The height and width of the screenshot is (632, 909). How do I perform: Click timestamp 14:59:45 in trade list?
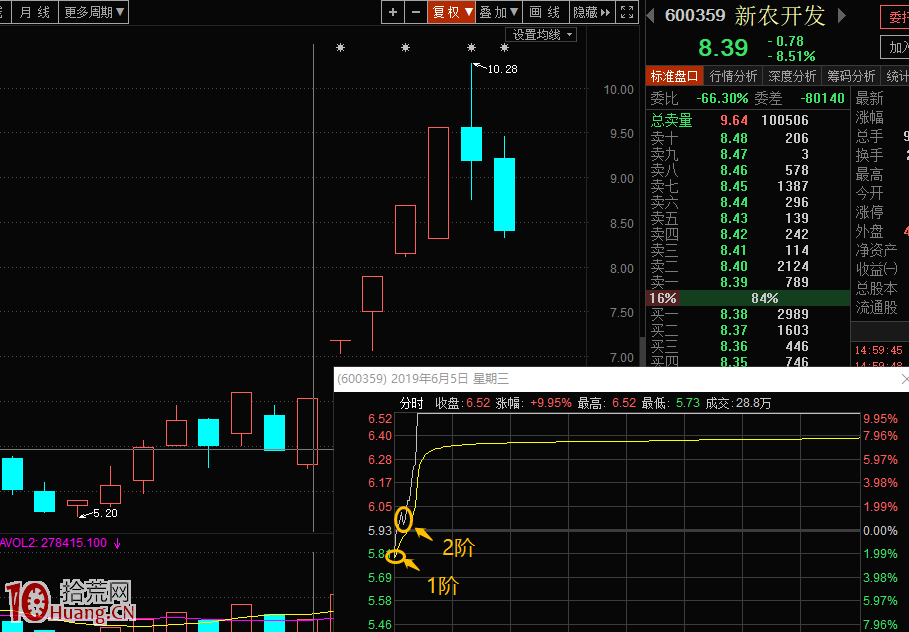tap(878, 350)
